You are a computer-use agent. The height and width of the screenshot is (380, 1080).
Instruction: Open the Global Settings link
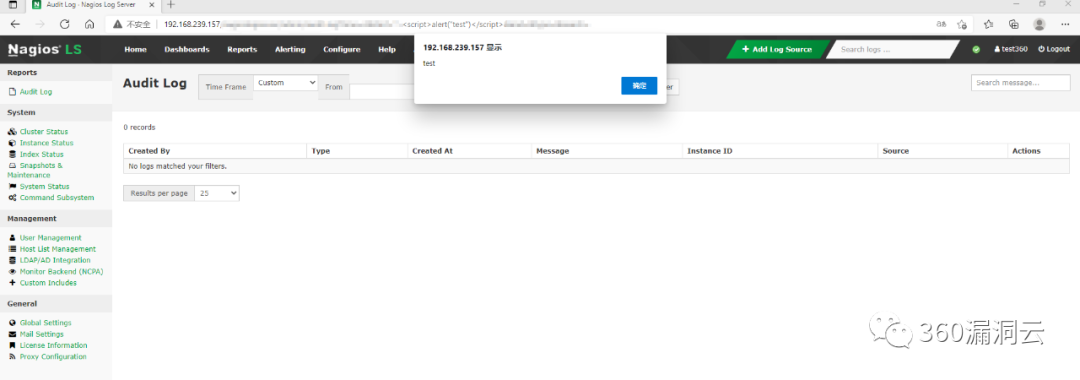click(45, 323)
